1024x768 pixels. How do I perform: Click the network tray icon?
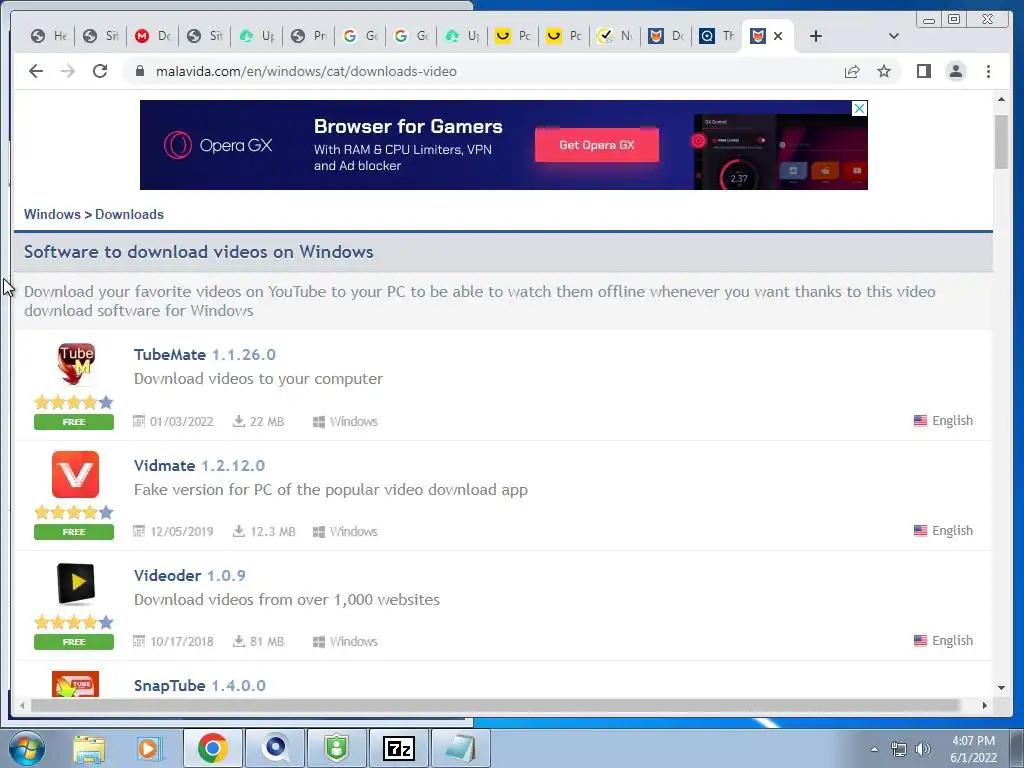[899, 749]
